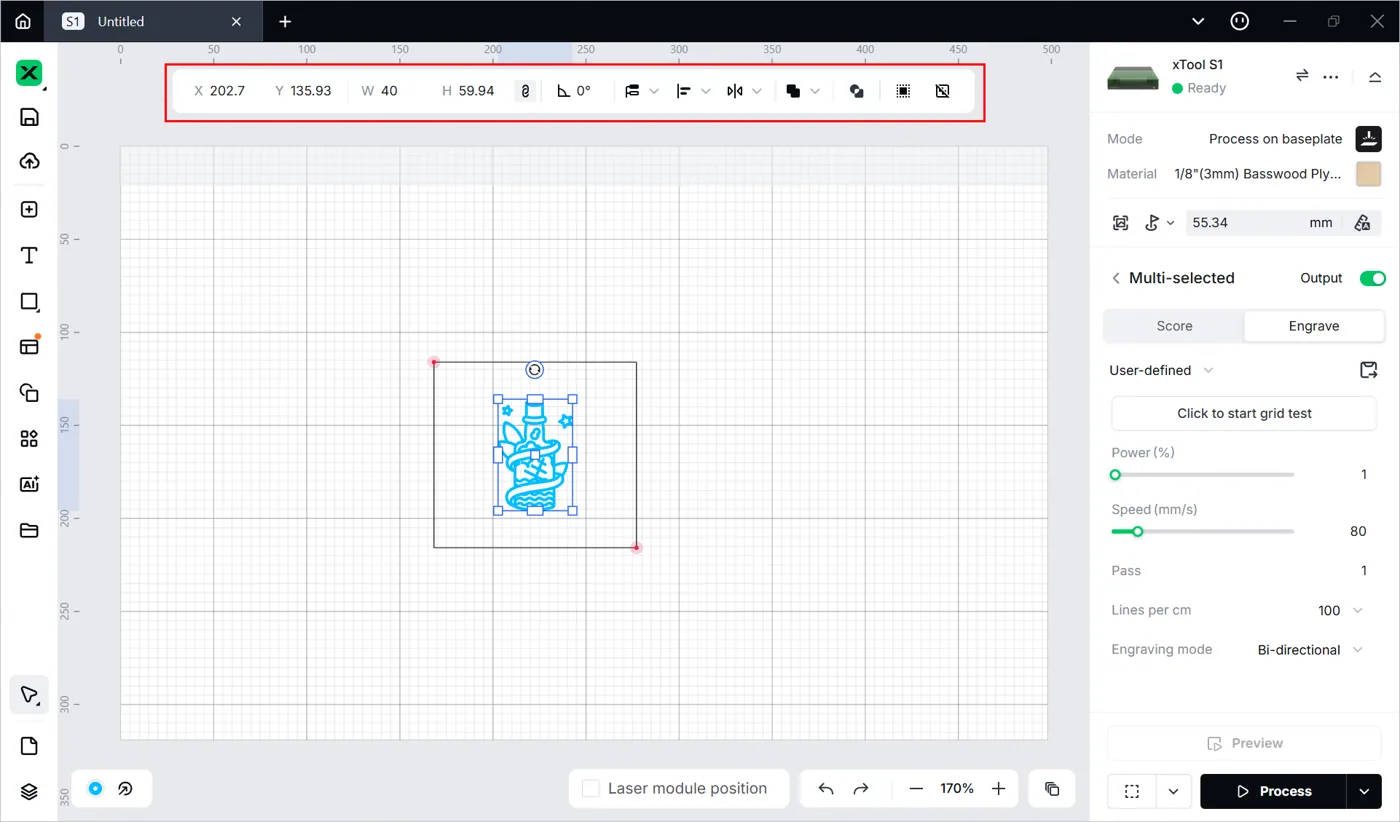
Task: Click the auto-measure distance ruler icon
Action: (1362, 223)
